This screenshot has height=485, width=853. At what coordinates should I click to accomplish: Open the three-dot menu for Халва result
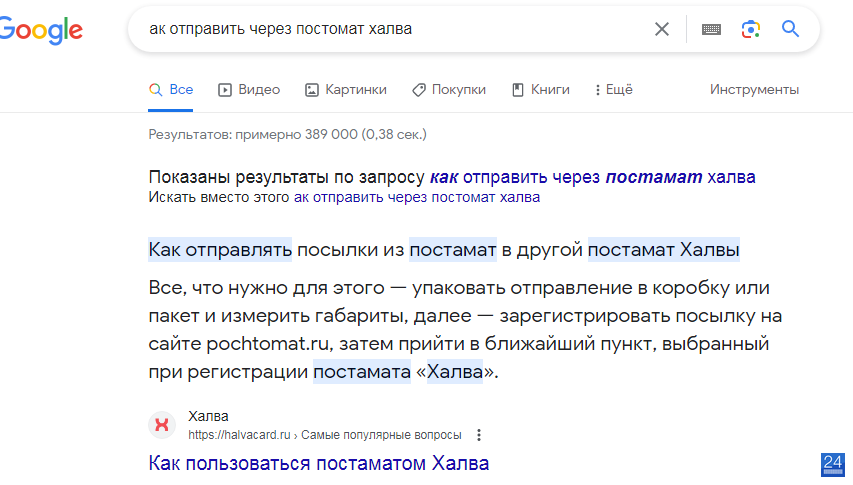tap(479, 435)
